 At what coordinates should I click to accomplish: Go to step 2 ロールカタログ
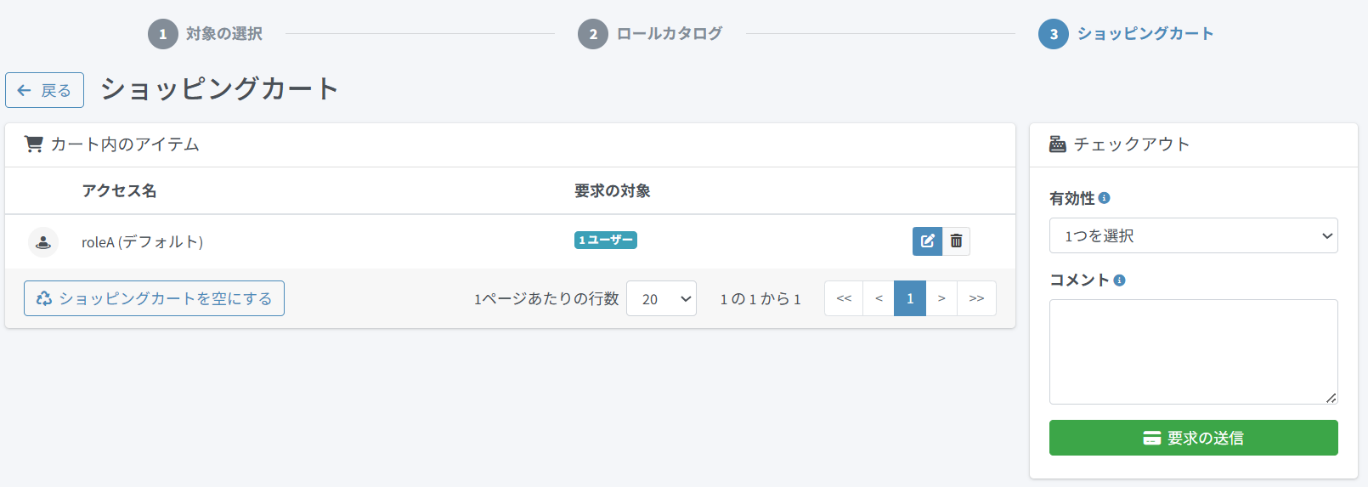coord(650,34)
